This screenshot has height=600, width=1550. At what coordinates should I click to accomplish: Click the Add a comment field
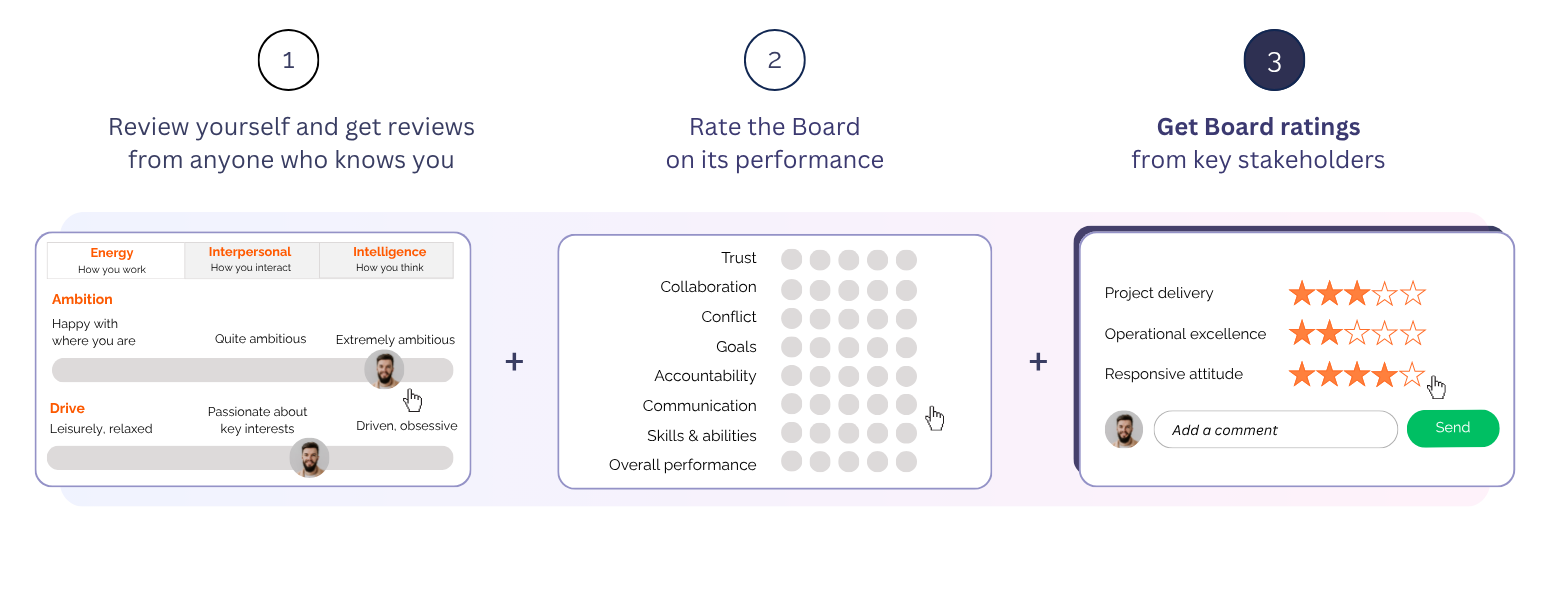1275,430
